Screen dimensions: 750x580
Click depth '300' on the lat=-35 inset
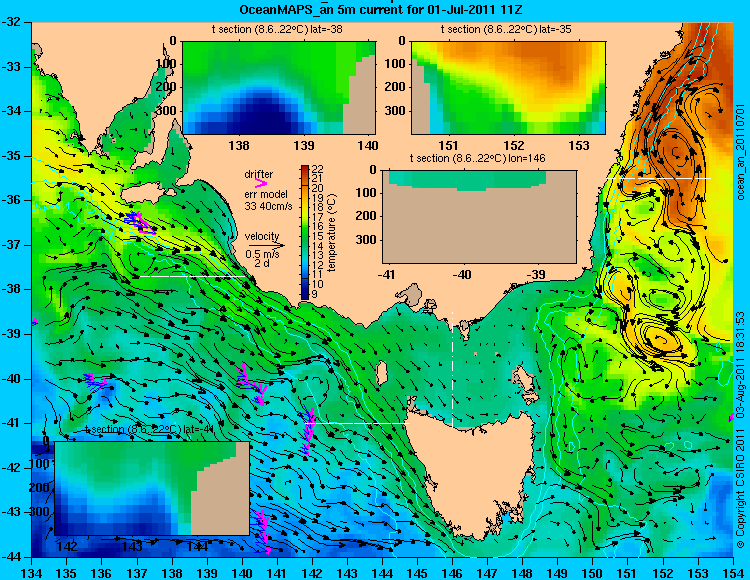point(397,111)
